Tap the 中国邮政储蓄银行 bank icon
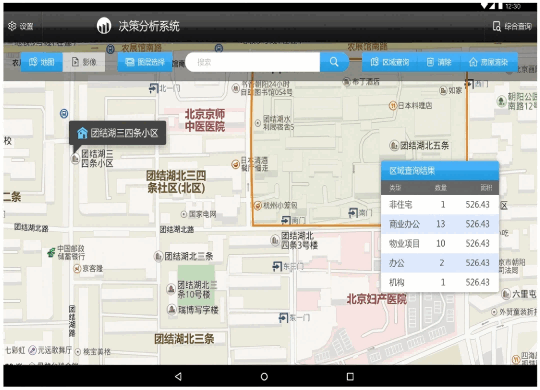The image size is (540, 390). (51, 253)
